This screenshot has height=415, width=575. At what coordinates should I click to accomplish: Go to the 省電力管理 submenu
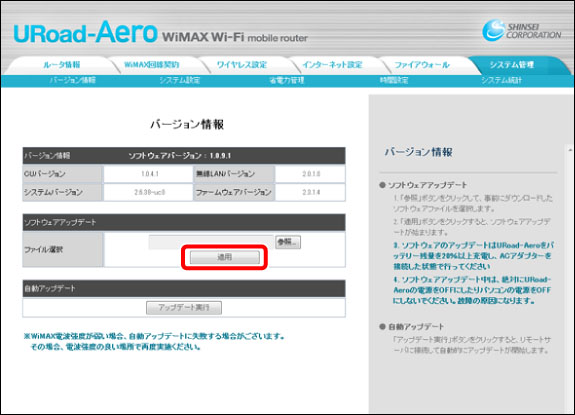click(287, 80)
